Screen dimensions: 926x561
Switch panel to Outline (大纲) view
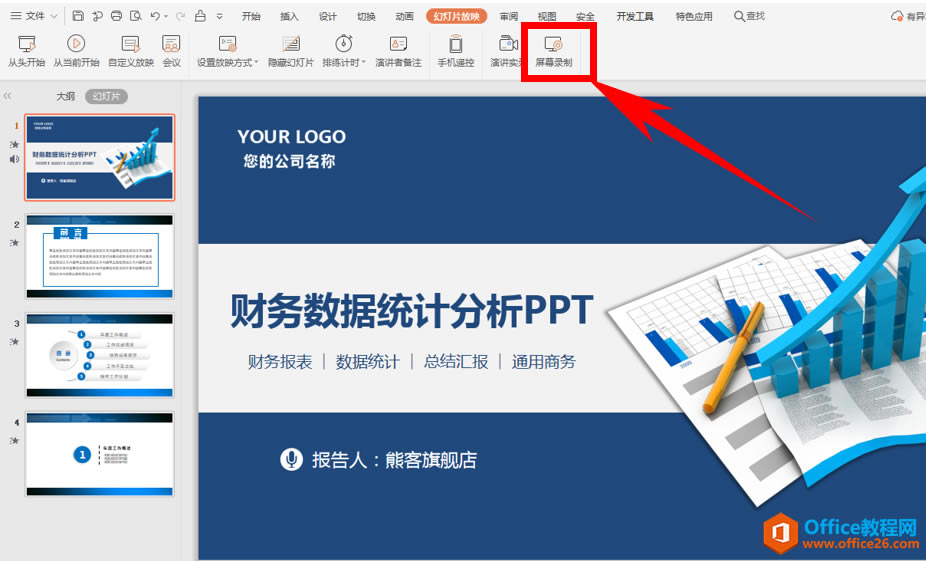(65, 96)
